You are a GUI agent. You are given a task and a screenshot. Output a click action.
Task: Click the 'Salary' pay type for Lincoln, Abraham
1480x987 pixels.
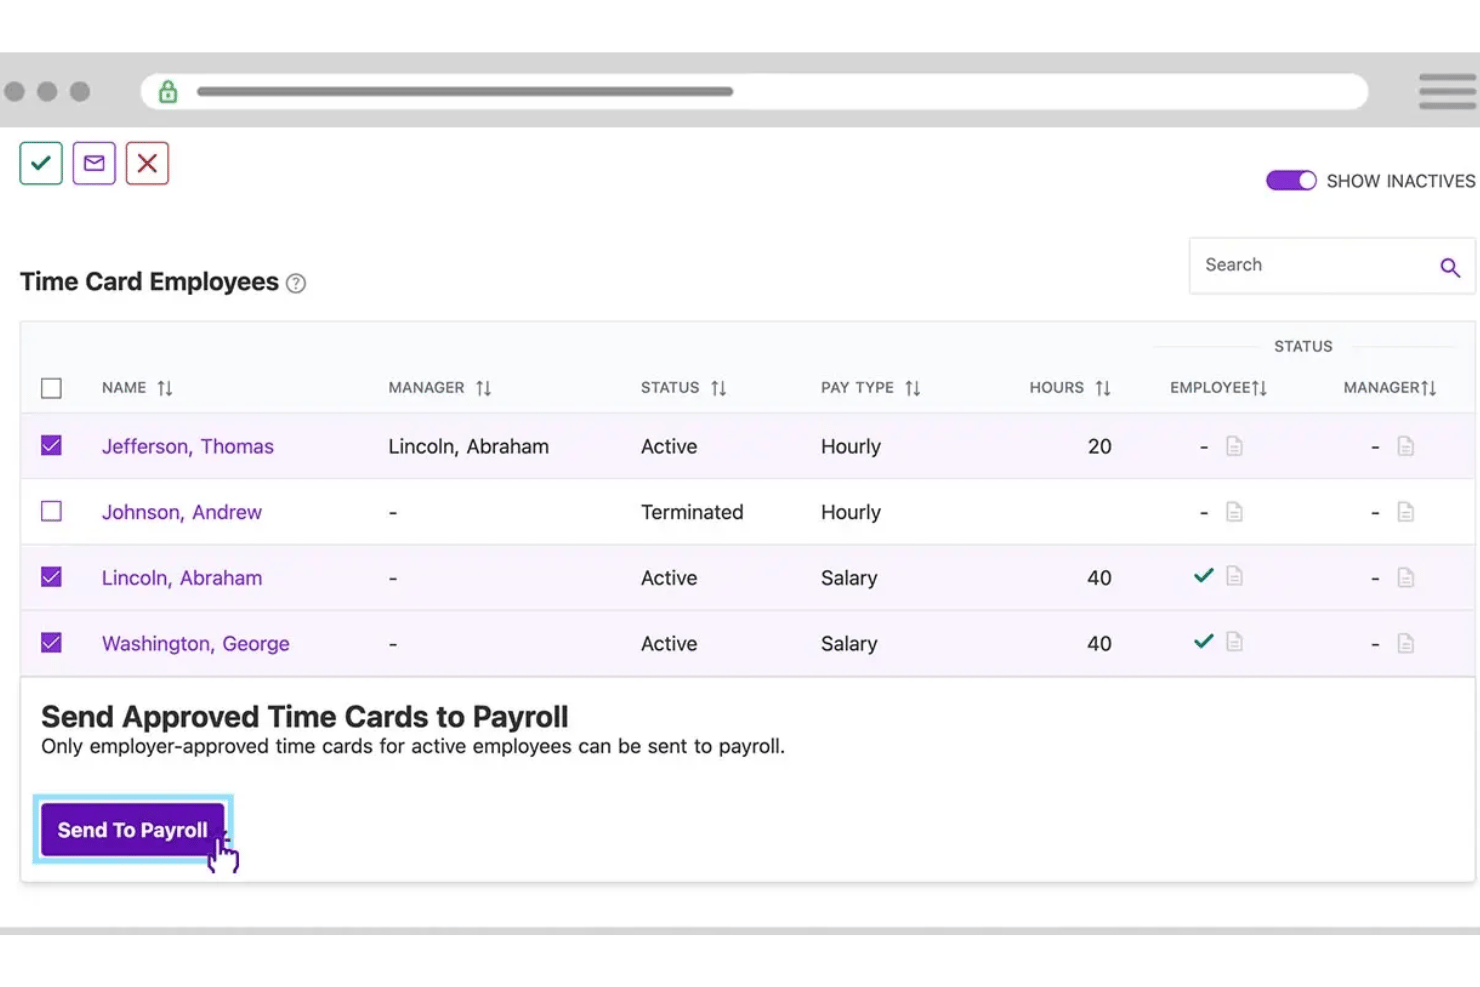849,579
